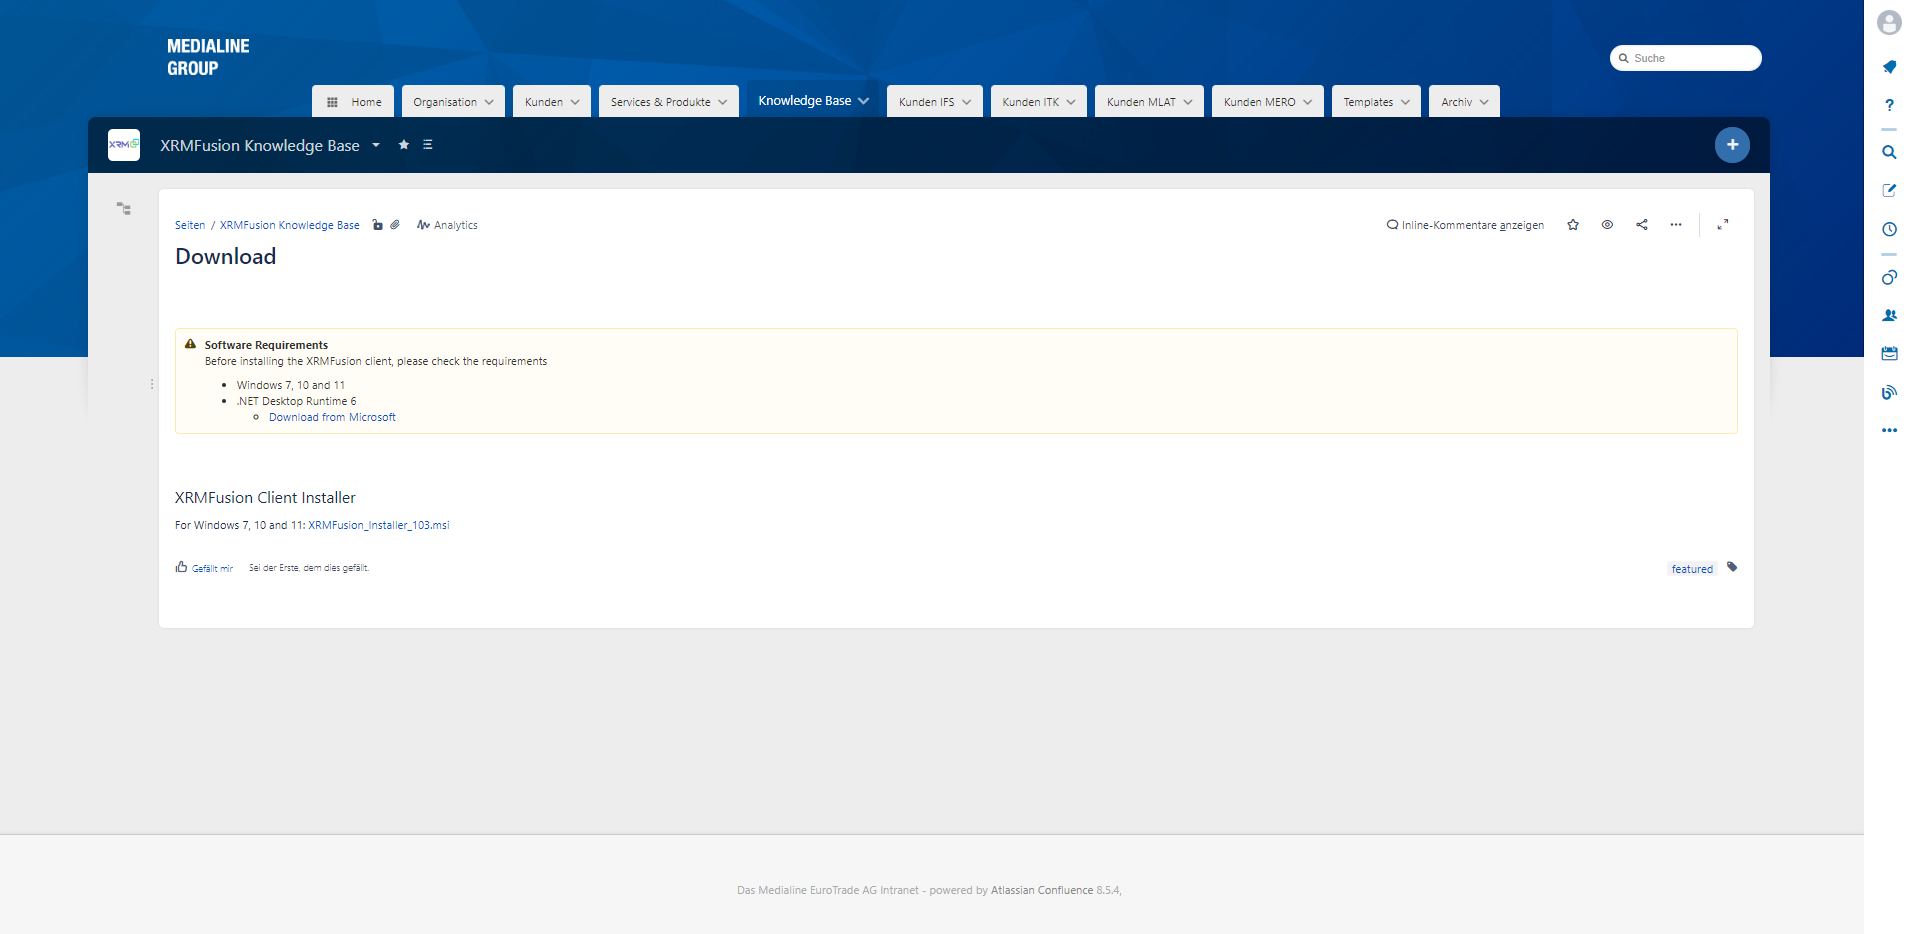This screenshot has width=1914, height=934.
Task: Click the attachments paperclip icon
Action: click(395, 225)
